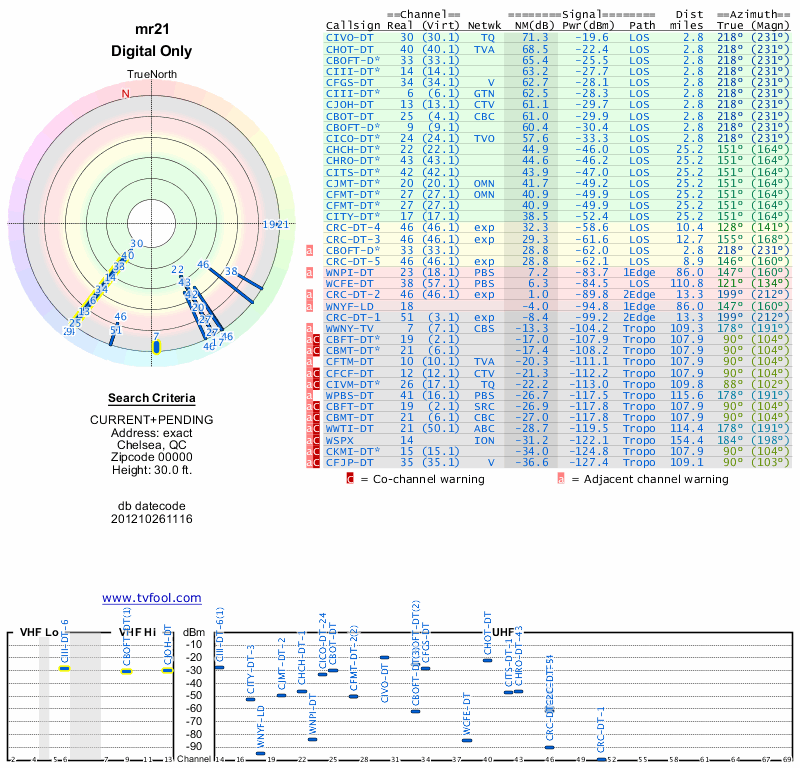Select the CIVO-DT callsign row
The width and height of the screenshot is (800, 768).
558,38
